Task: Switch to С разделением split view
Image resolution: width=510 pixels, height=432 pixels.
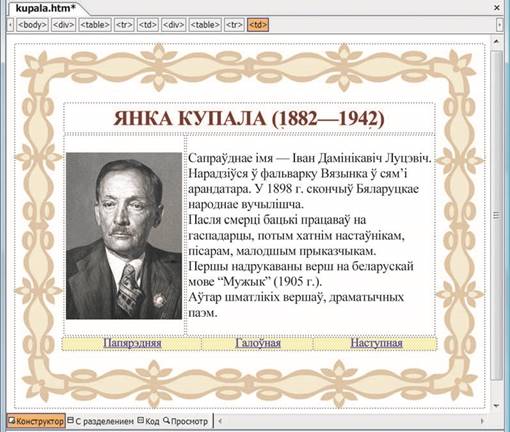Action: point(101,421)
